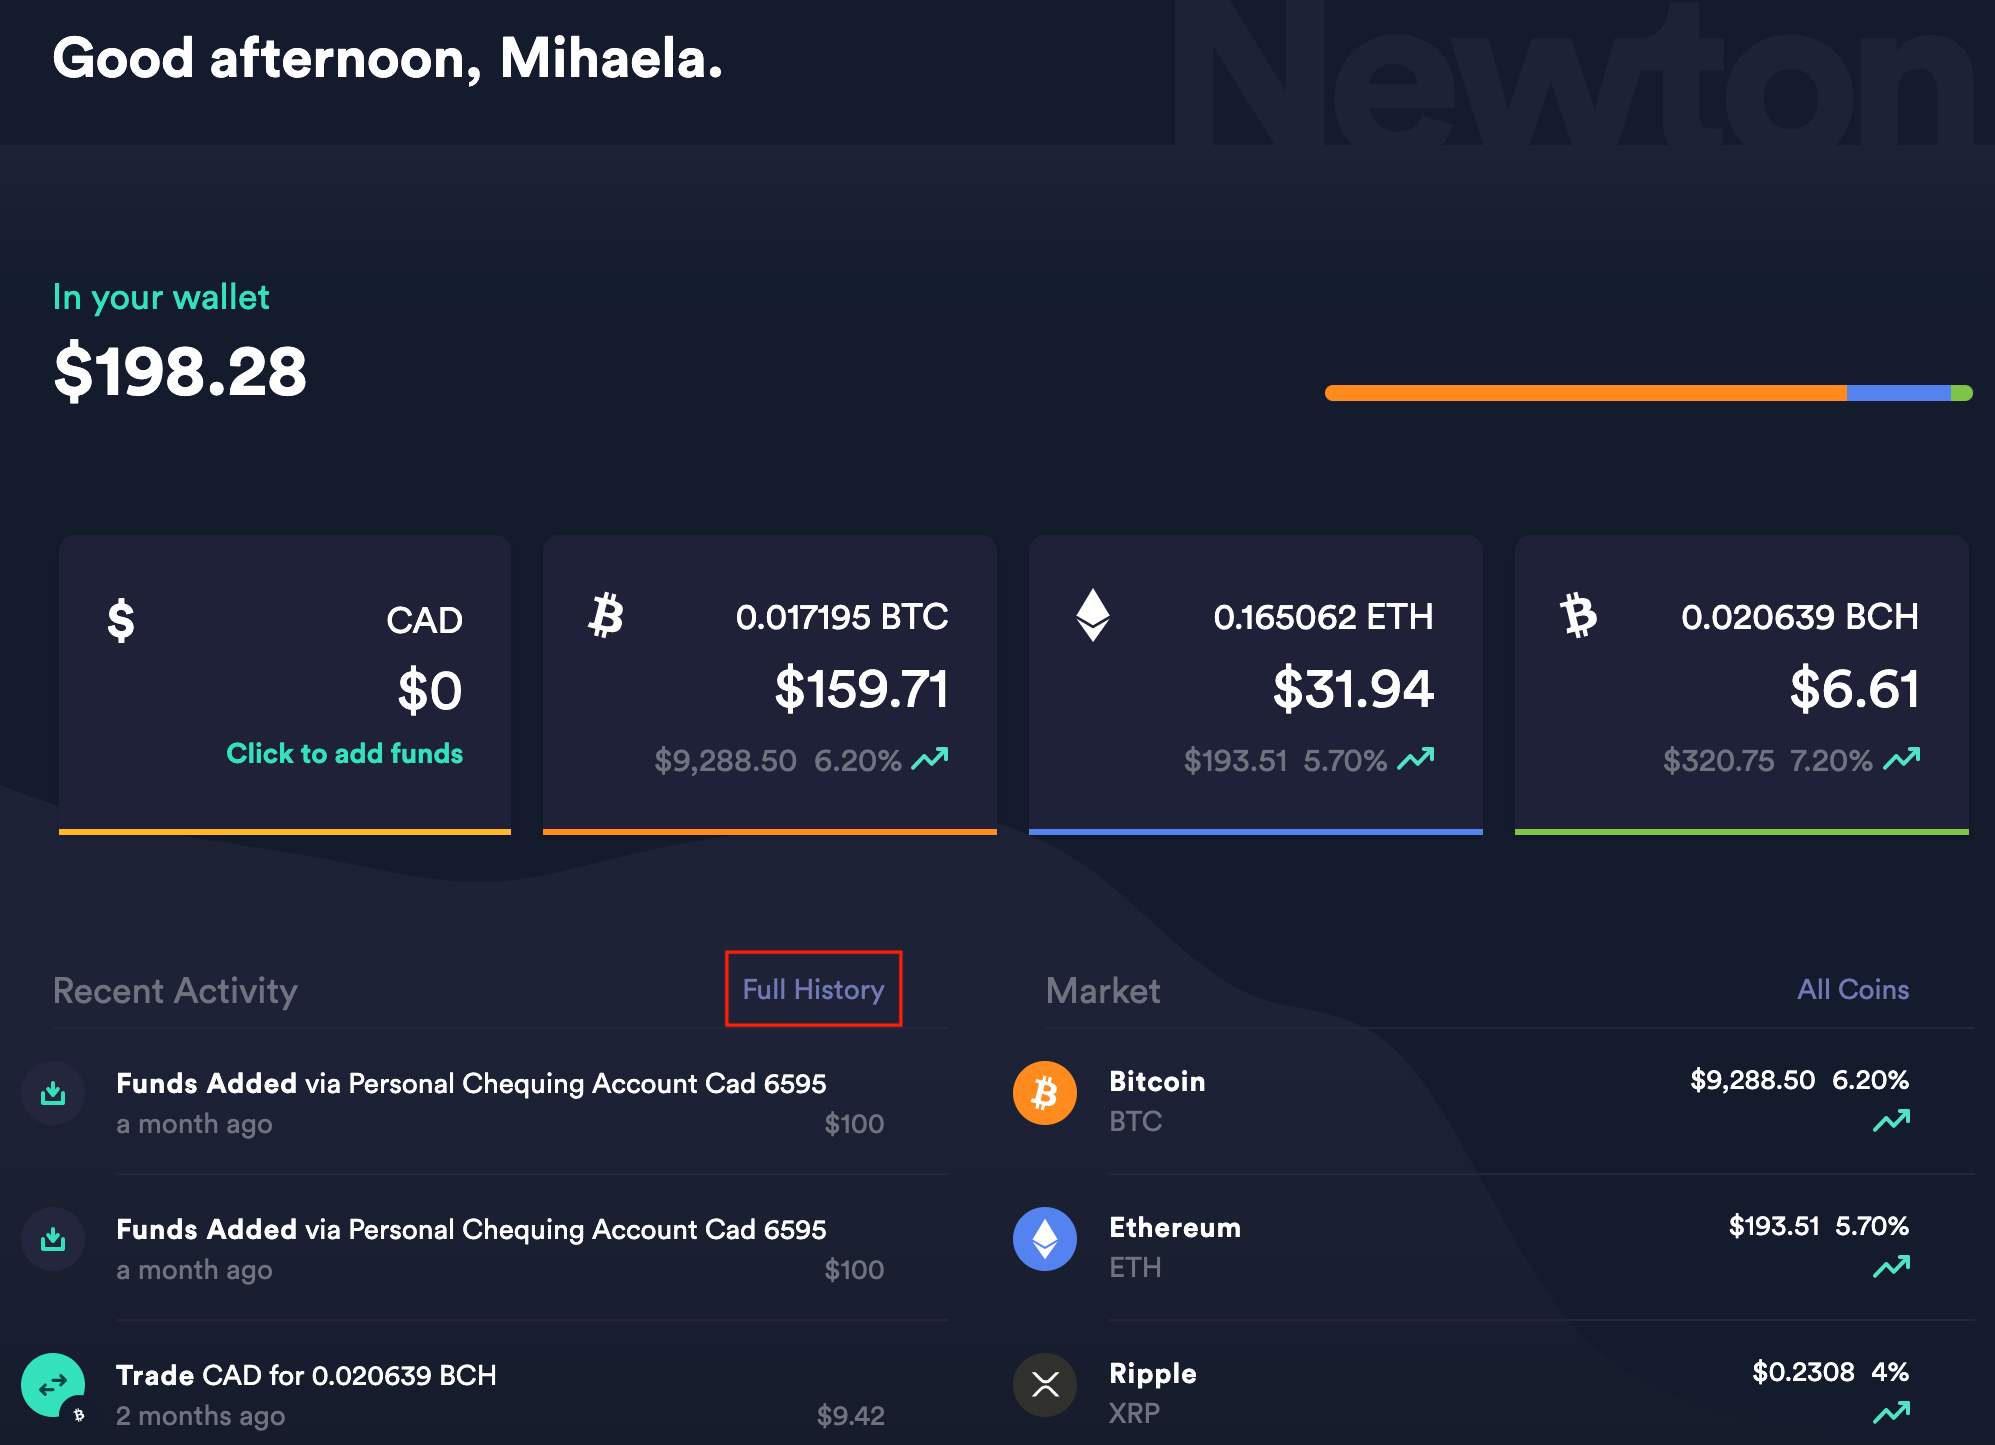
Task: Click total wallet balance $198.28
Action: (180, 371)
